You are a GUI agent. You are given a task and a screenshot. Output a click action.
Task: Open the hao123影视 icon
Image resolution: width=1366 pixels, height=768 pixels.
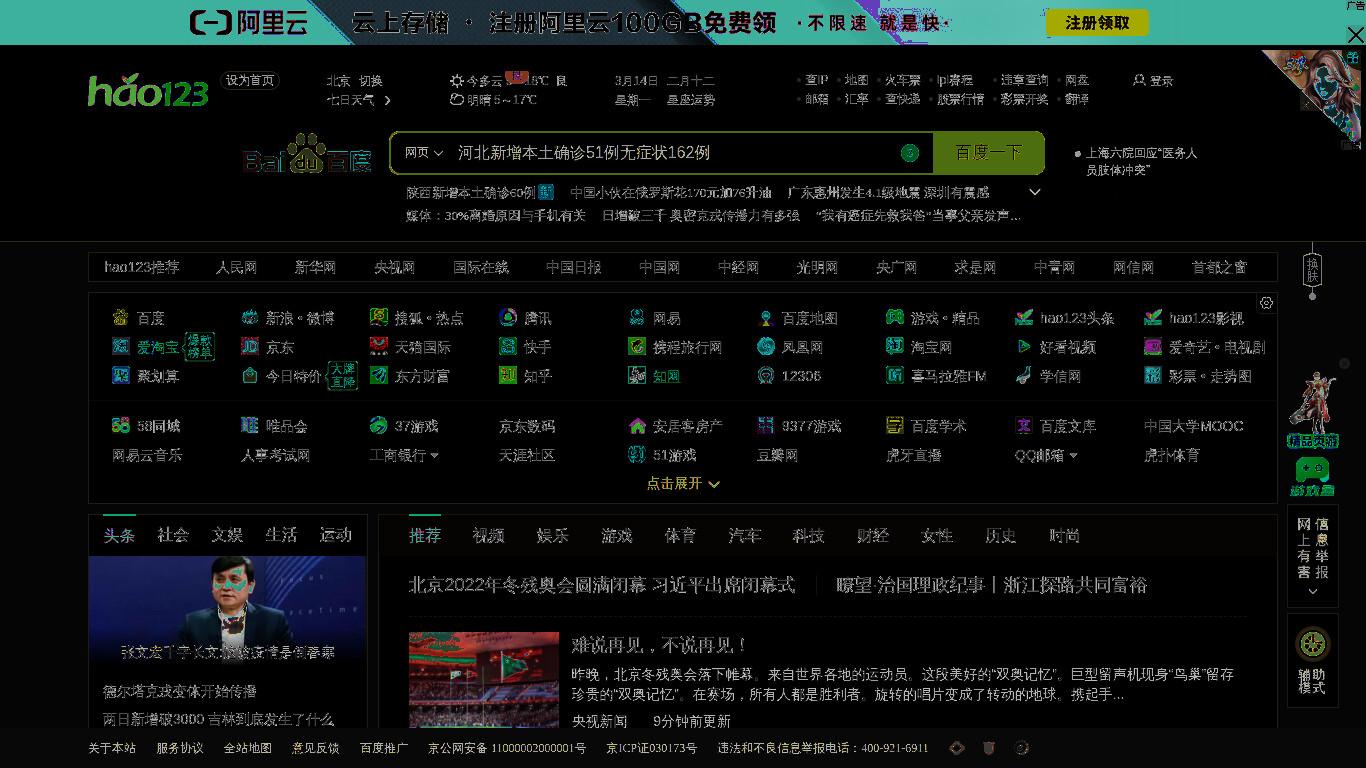(1153, 318)
